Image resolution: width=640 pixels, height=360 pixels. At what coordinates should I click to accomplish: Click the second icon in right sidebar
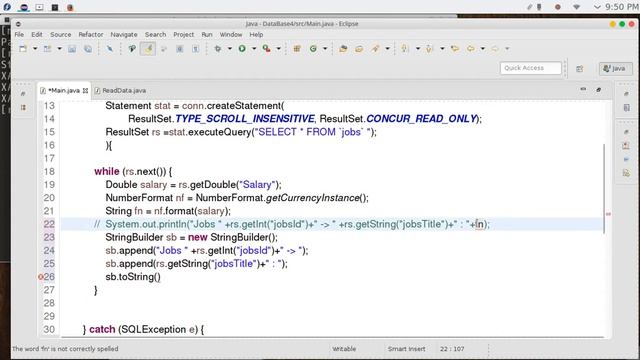627,108
